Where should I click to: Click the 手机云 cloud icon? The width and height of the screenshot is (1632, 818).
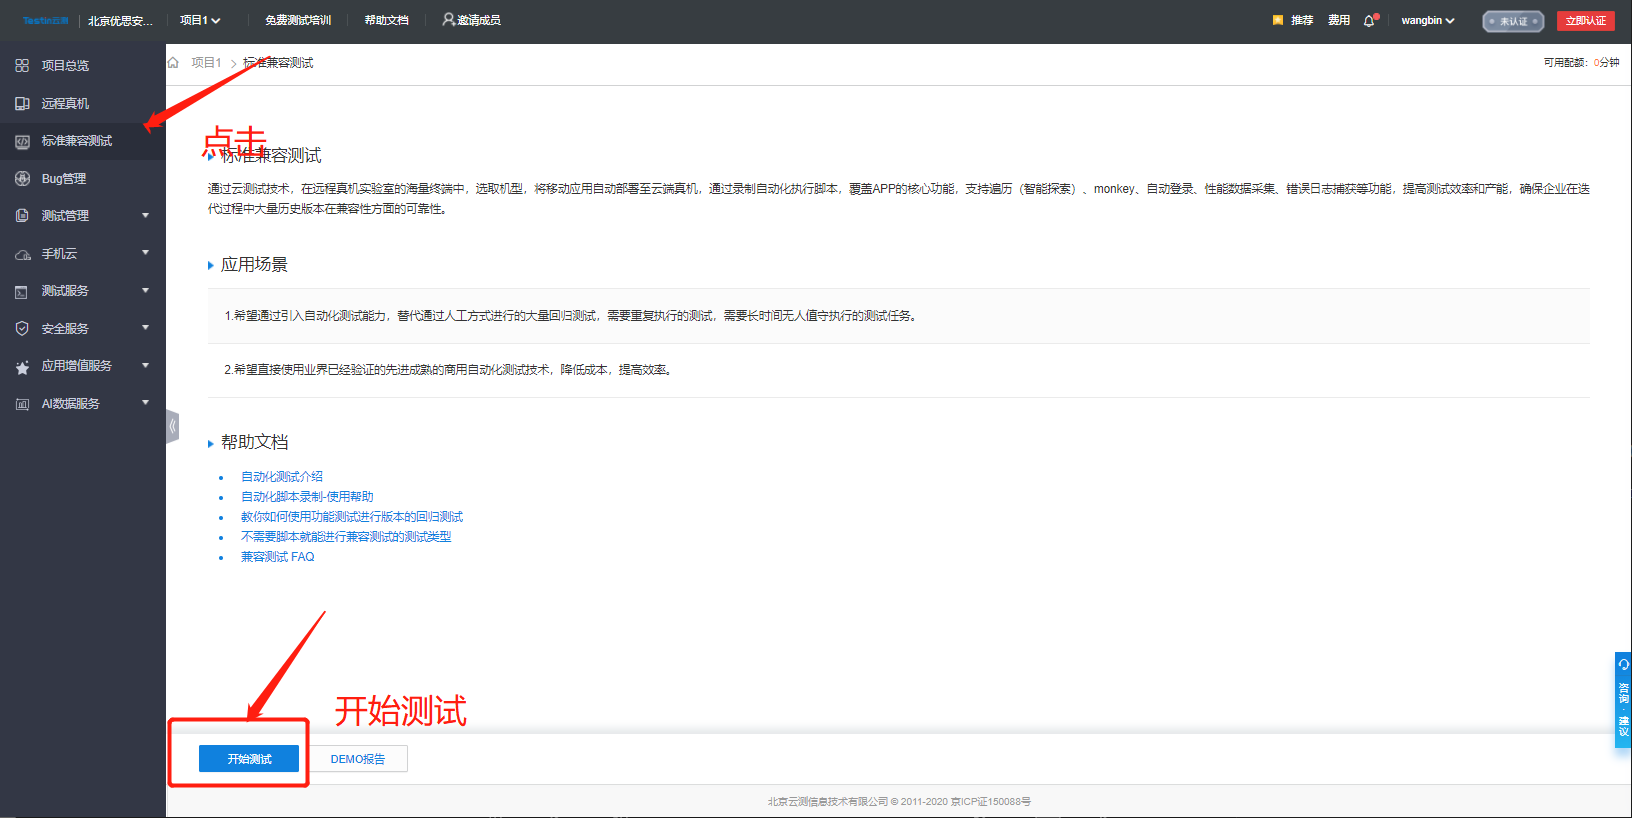[x=22, y=254]
